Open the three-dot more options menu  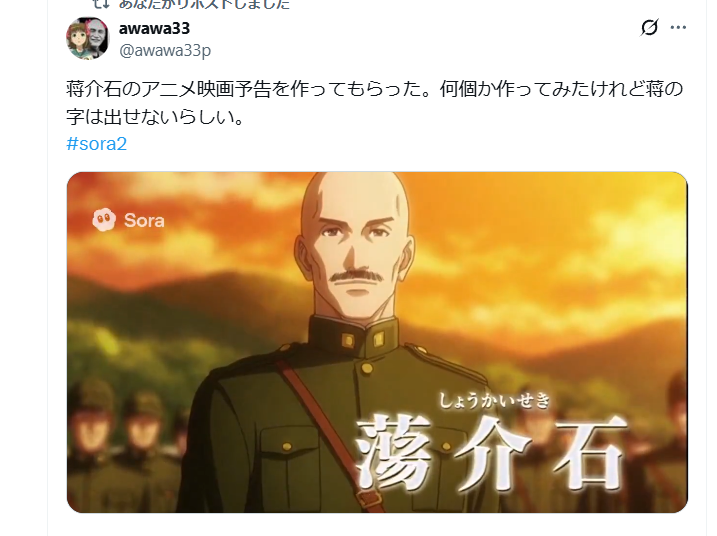pyautogui.click(x=678, y=27)
